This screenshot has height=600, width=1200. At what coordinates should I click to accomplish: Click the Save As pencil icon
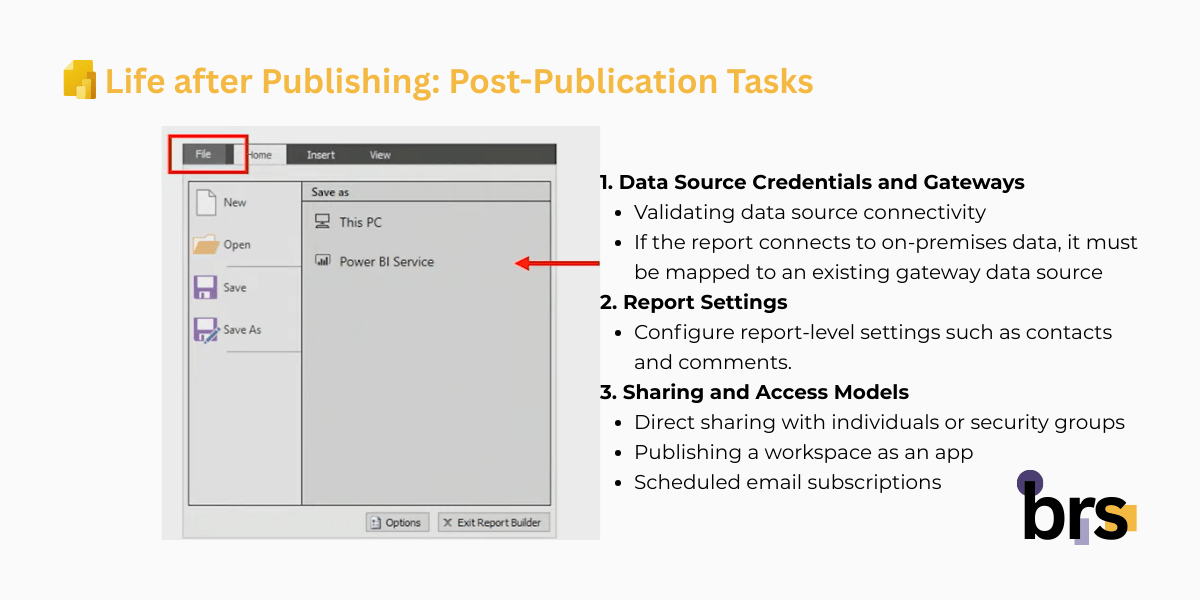[x=206, y=330]
